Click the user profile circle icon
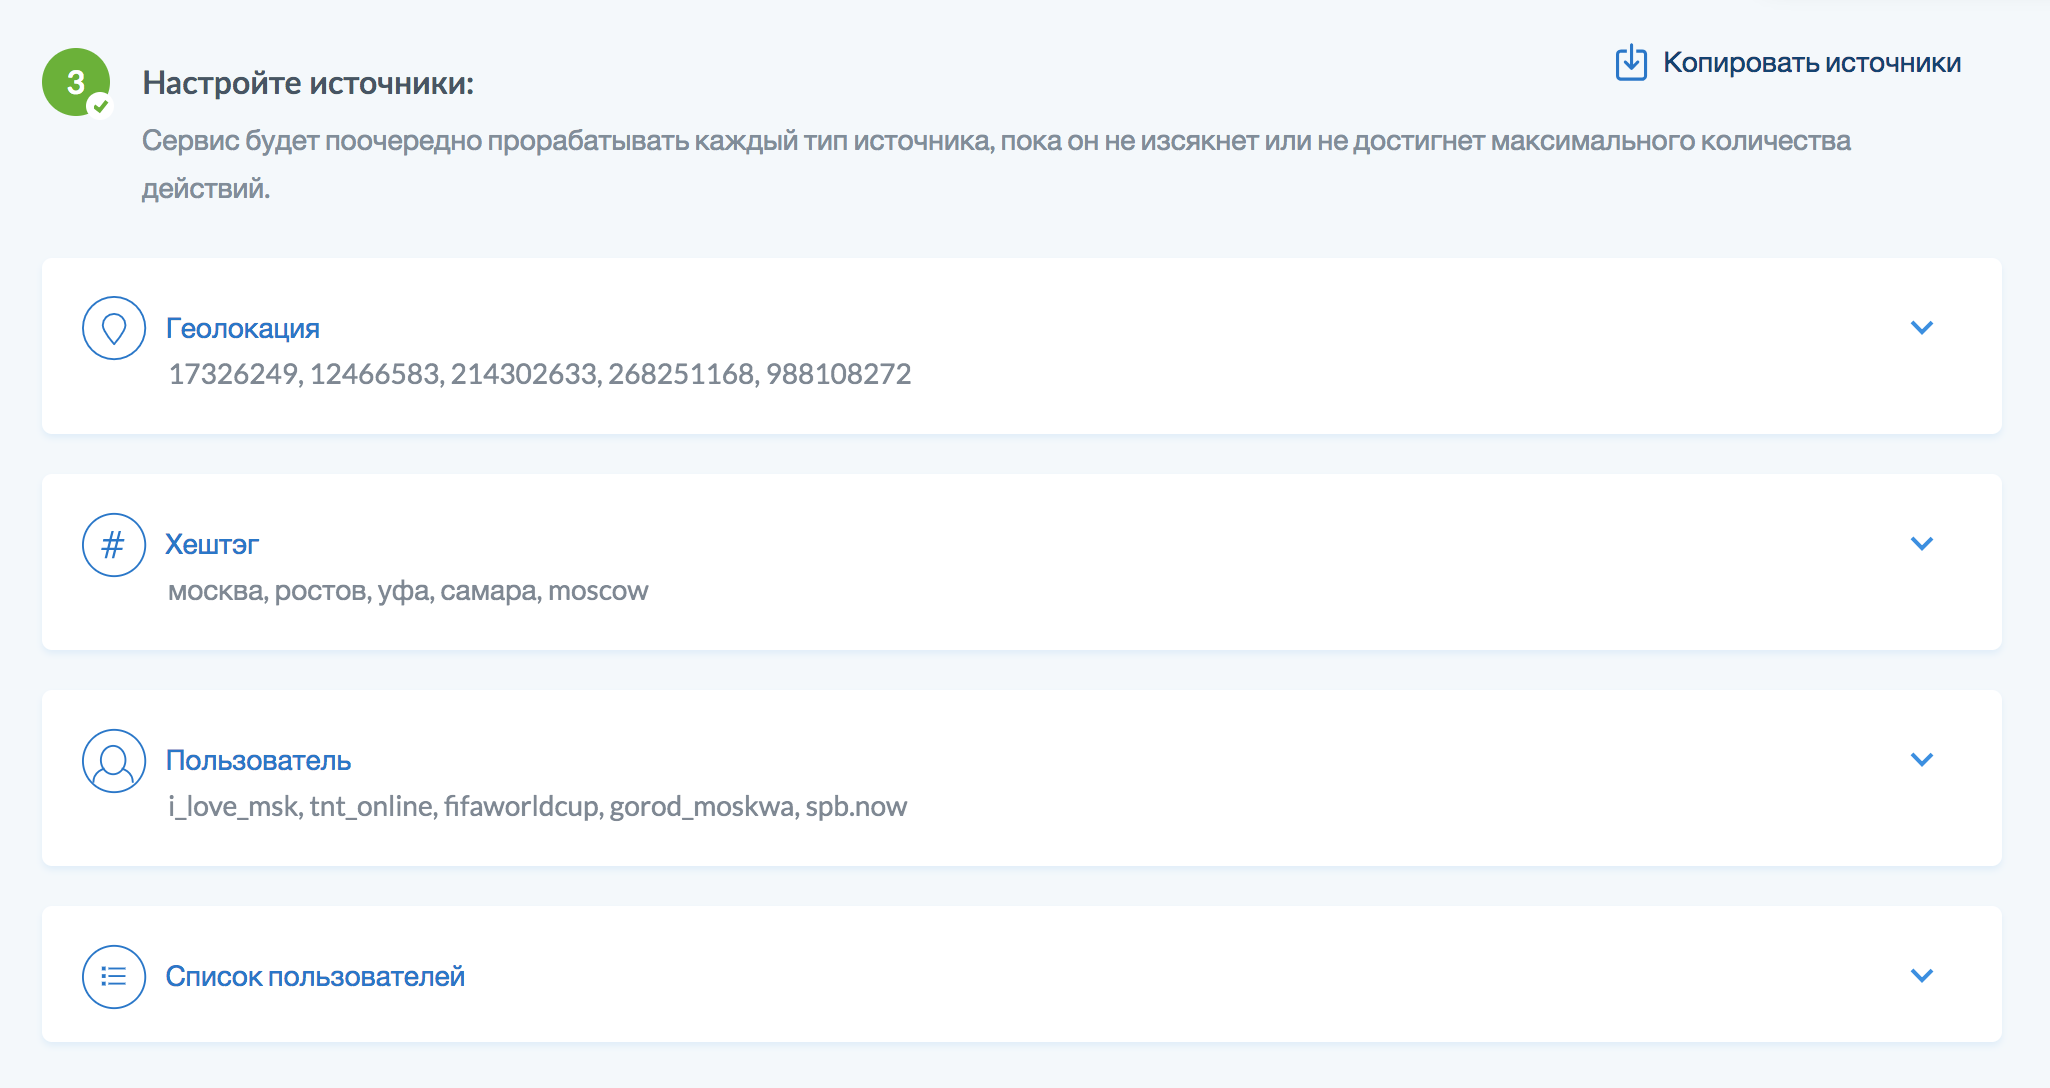This screenshot has height=1088, width=2050. [x=114, y=761]
